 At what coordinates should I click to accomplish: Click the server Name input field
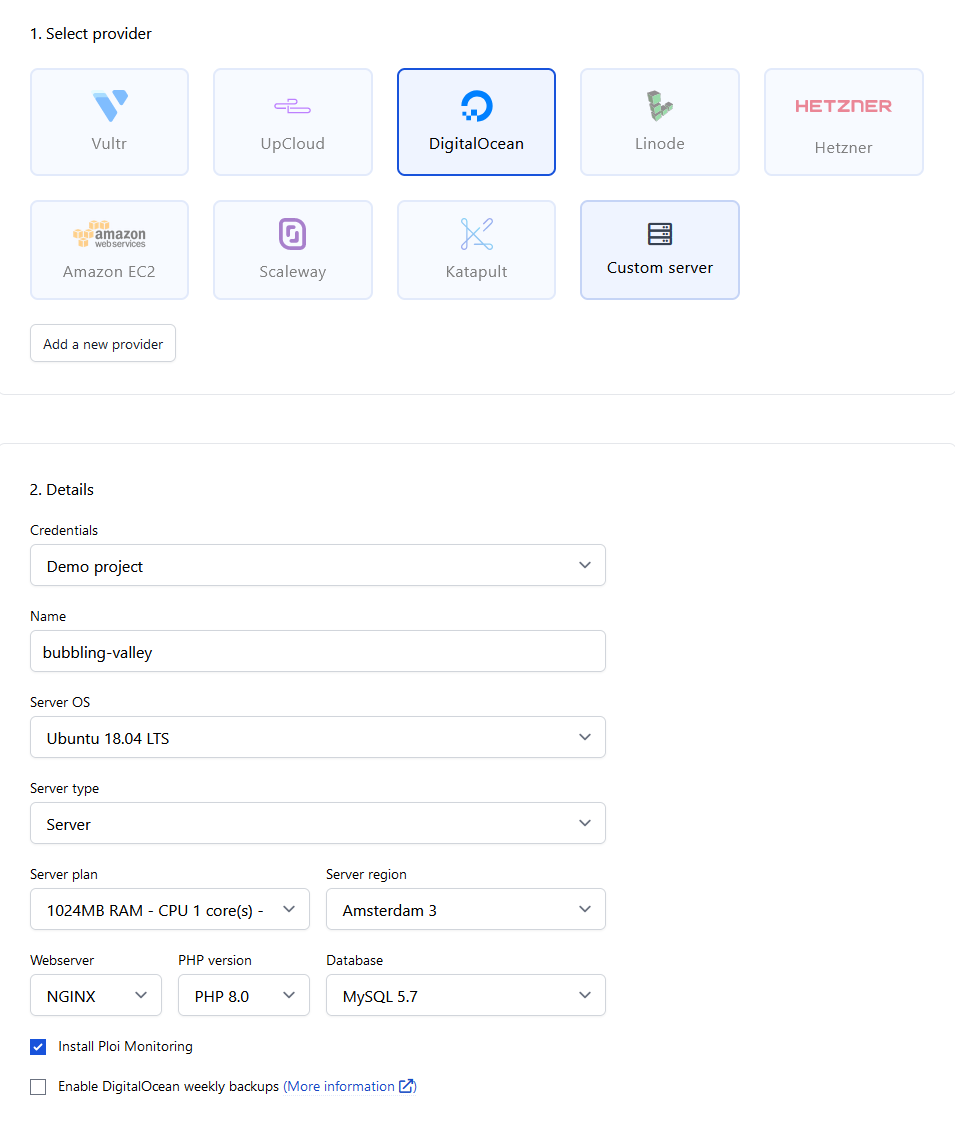pyautogui.click(x=317, y=652)
